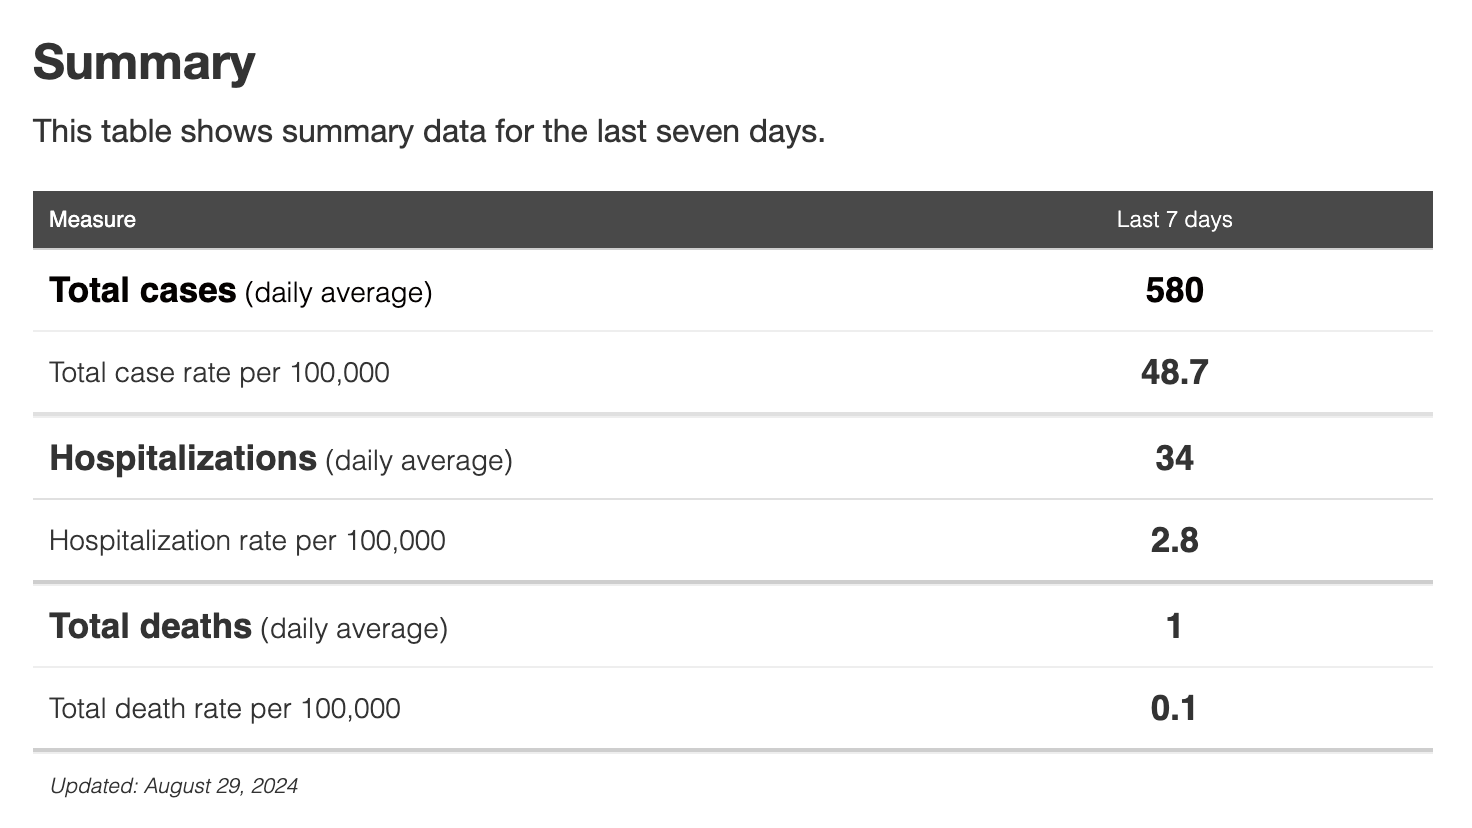1472x828 pixels.
Task: Click the Last 7 days column header
Action: 1174,220
